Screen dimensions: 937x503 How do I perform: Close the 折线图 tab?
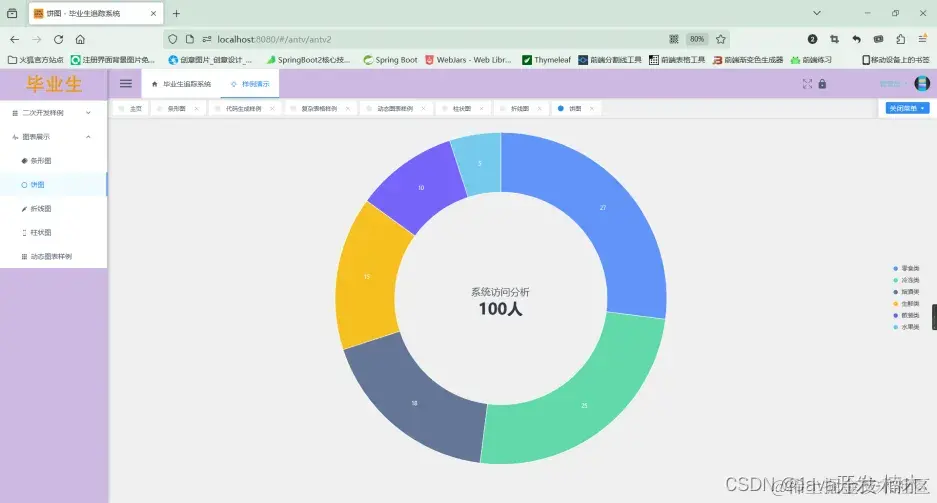click(x=540, y=109)
